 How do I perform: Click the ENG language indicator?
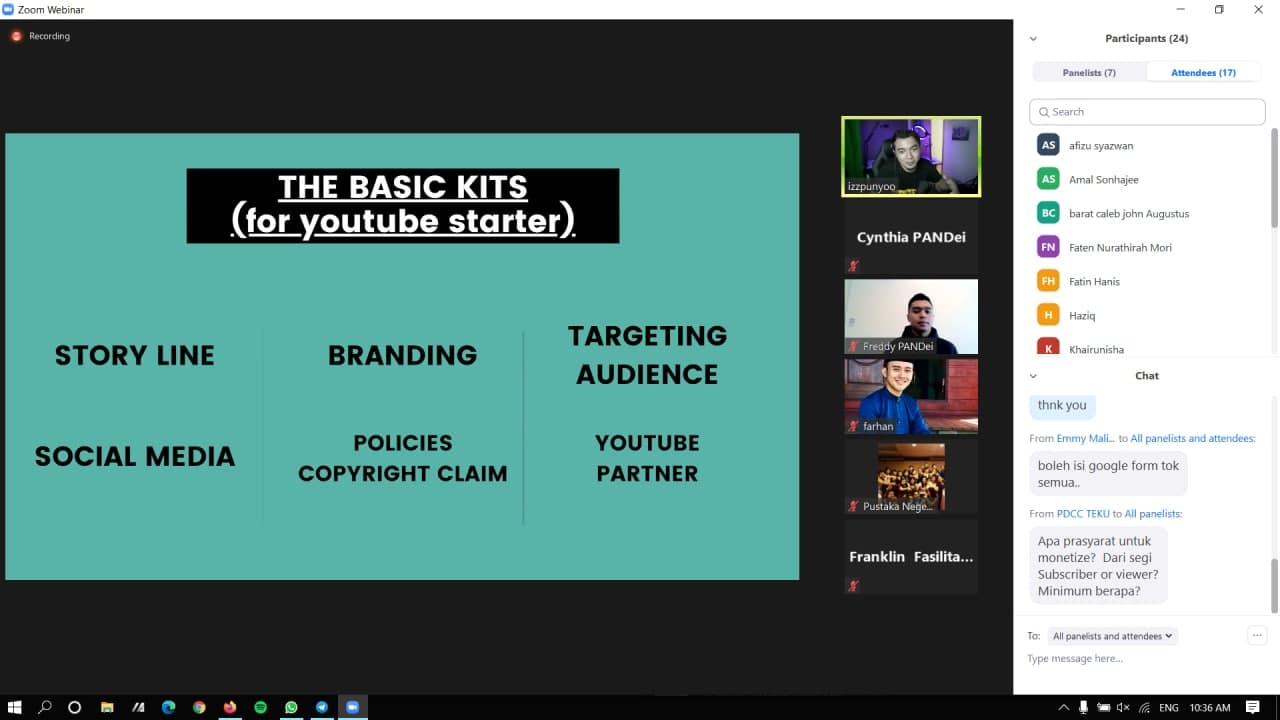[1168, 707]
